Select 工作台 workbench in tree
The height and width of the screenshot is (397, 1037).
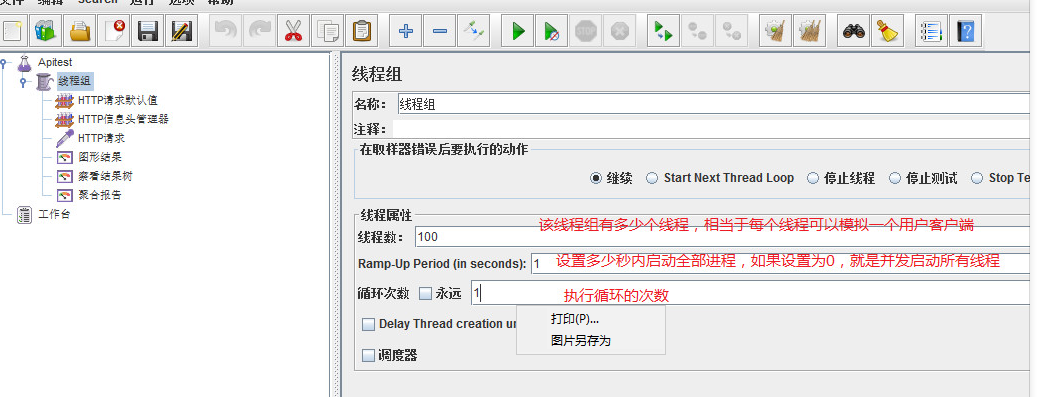(54, 214)
